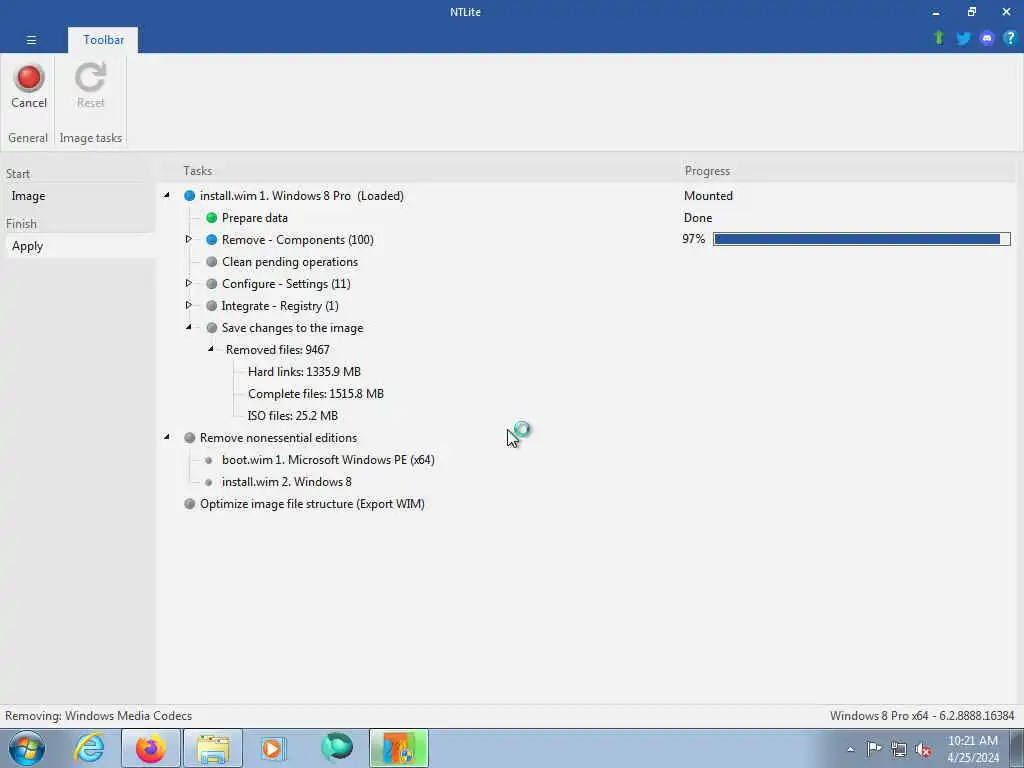Click the blue dot of Remove - Components
This screenshot has height=768, width=1024.
[212, 240]
